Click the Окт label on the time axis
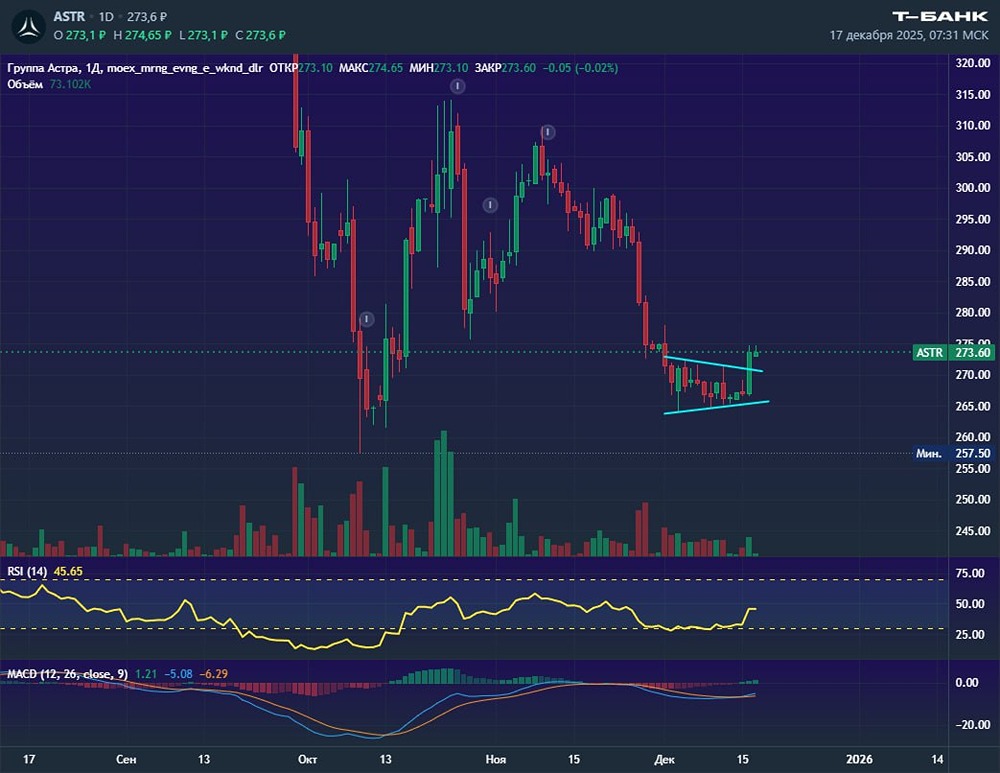Image resolution: width=1000 pixels, height=773 pixels. [x=307, y=759]
